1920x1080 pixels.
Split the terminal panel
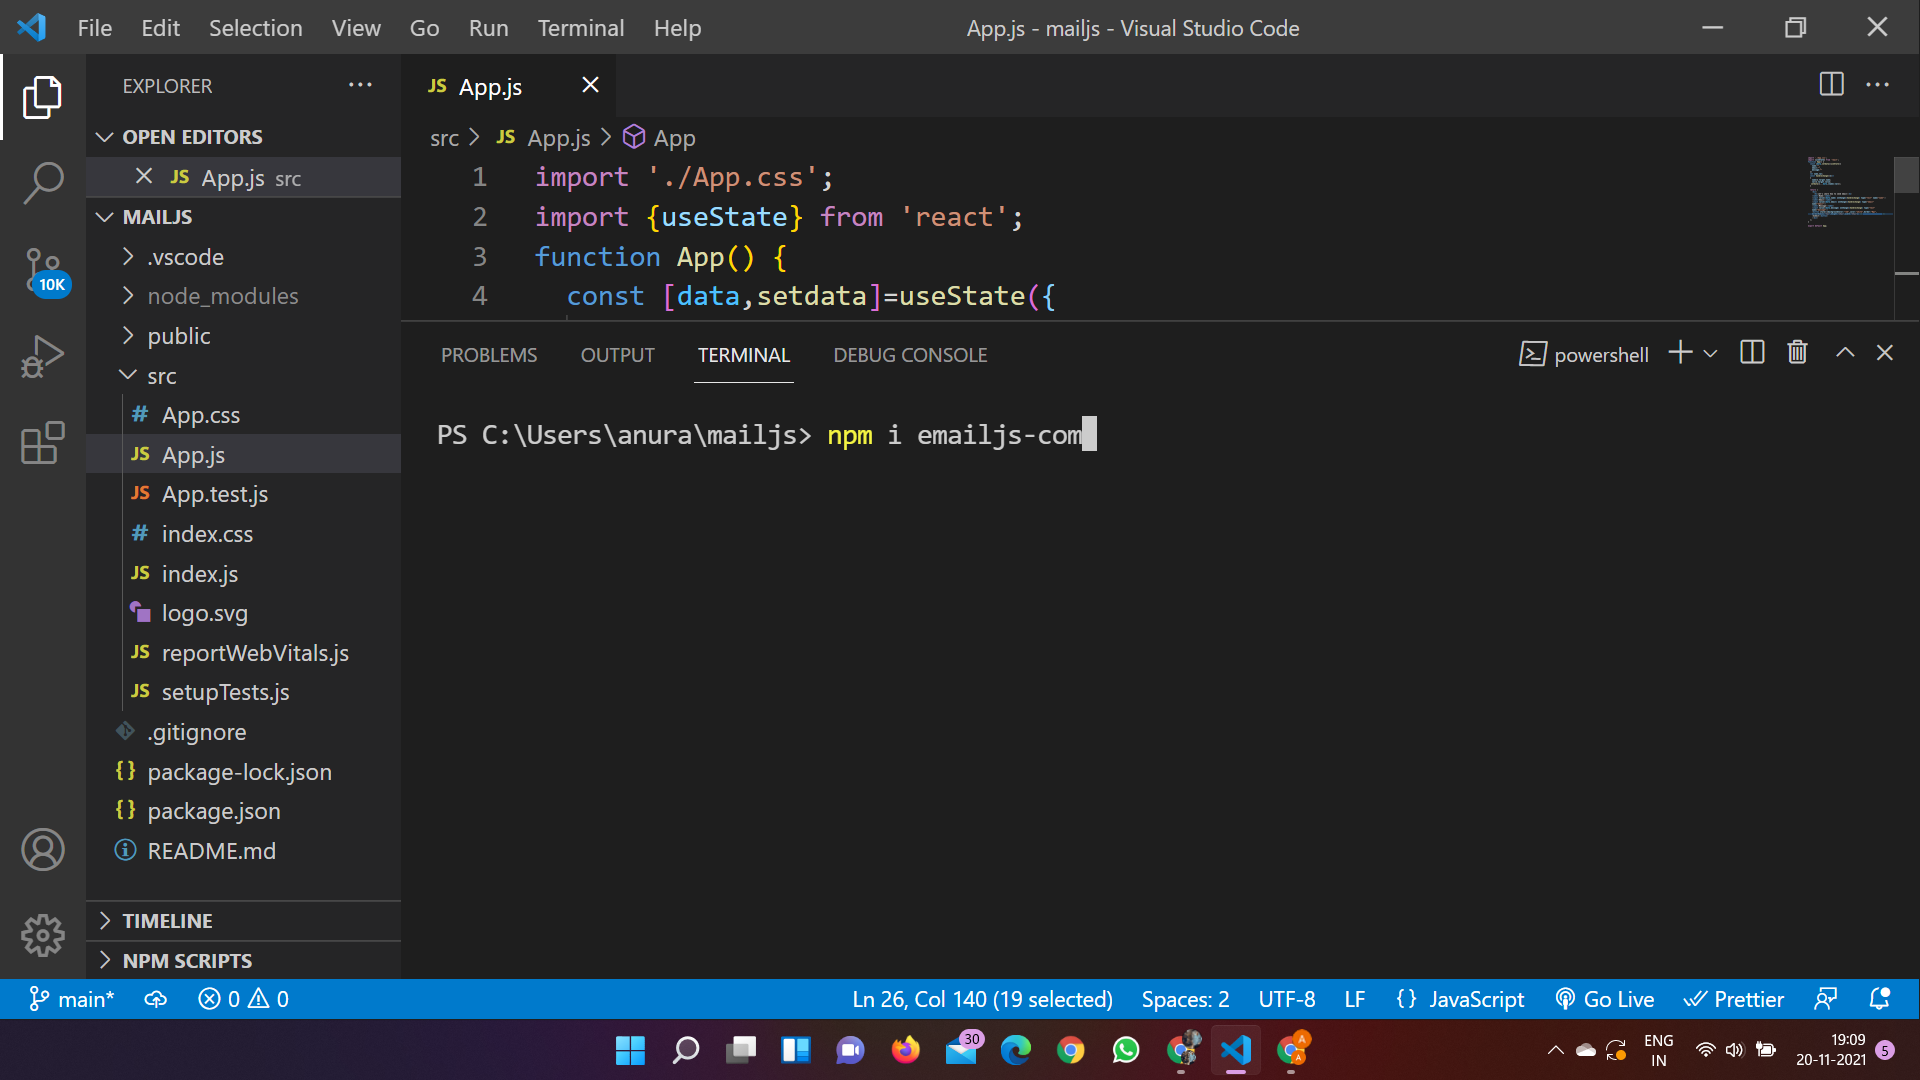1752,353
